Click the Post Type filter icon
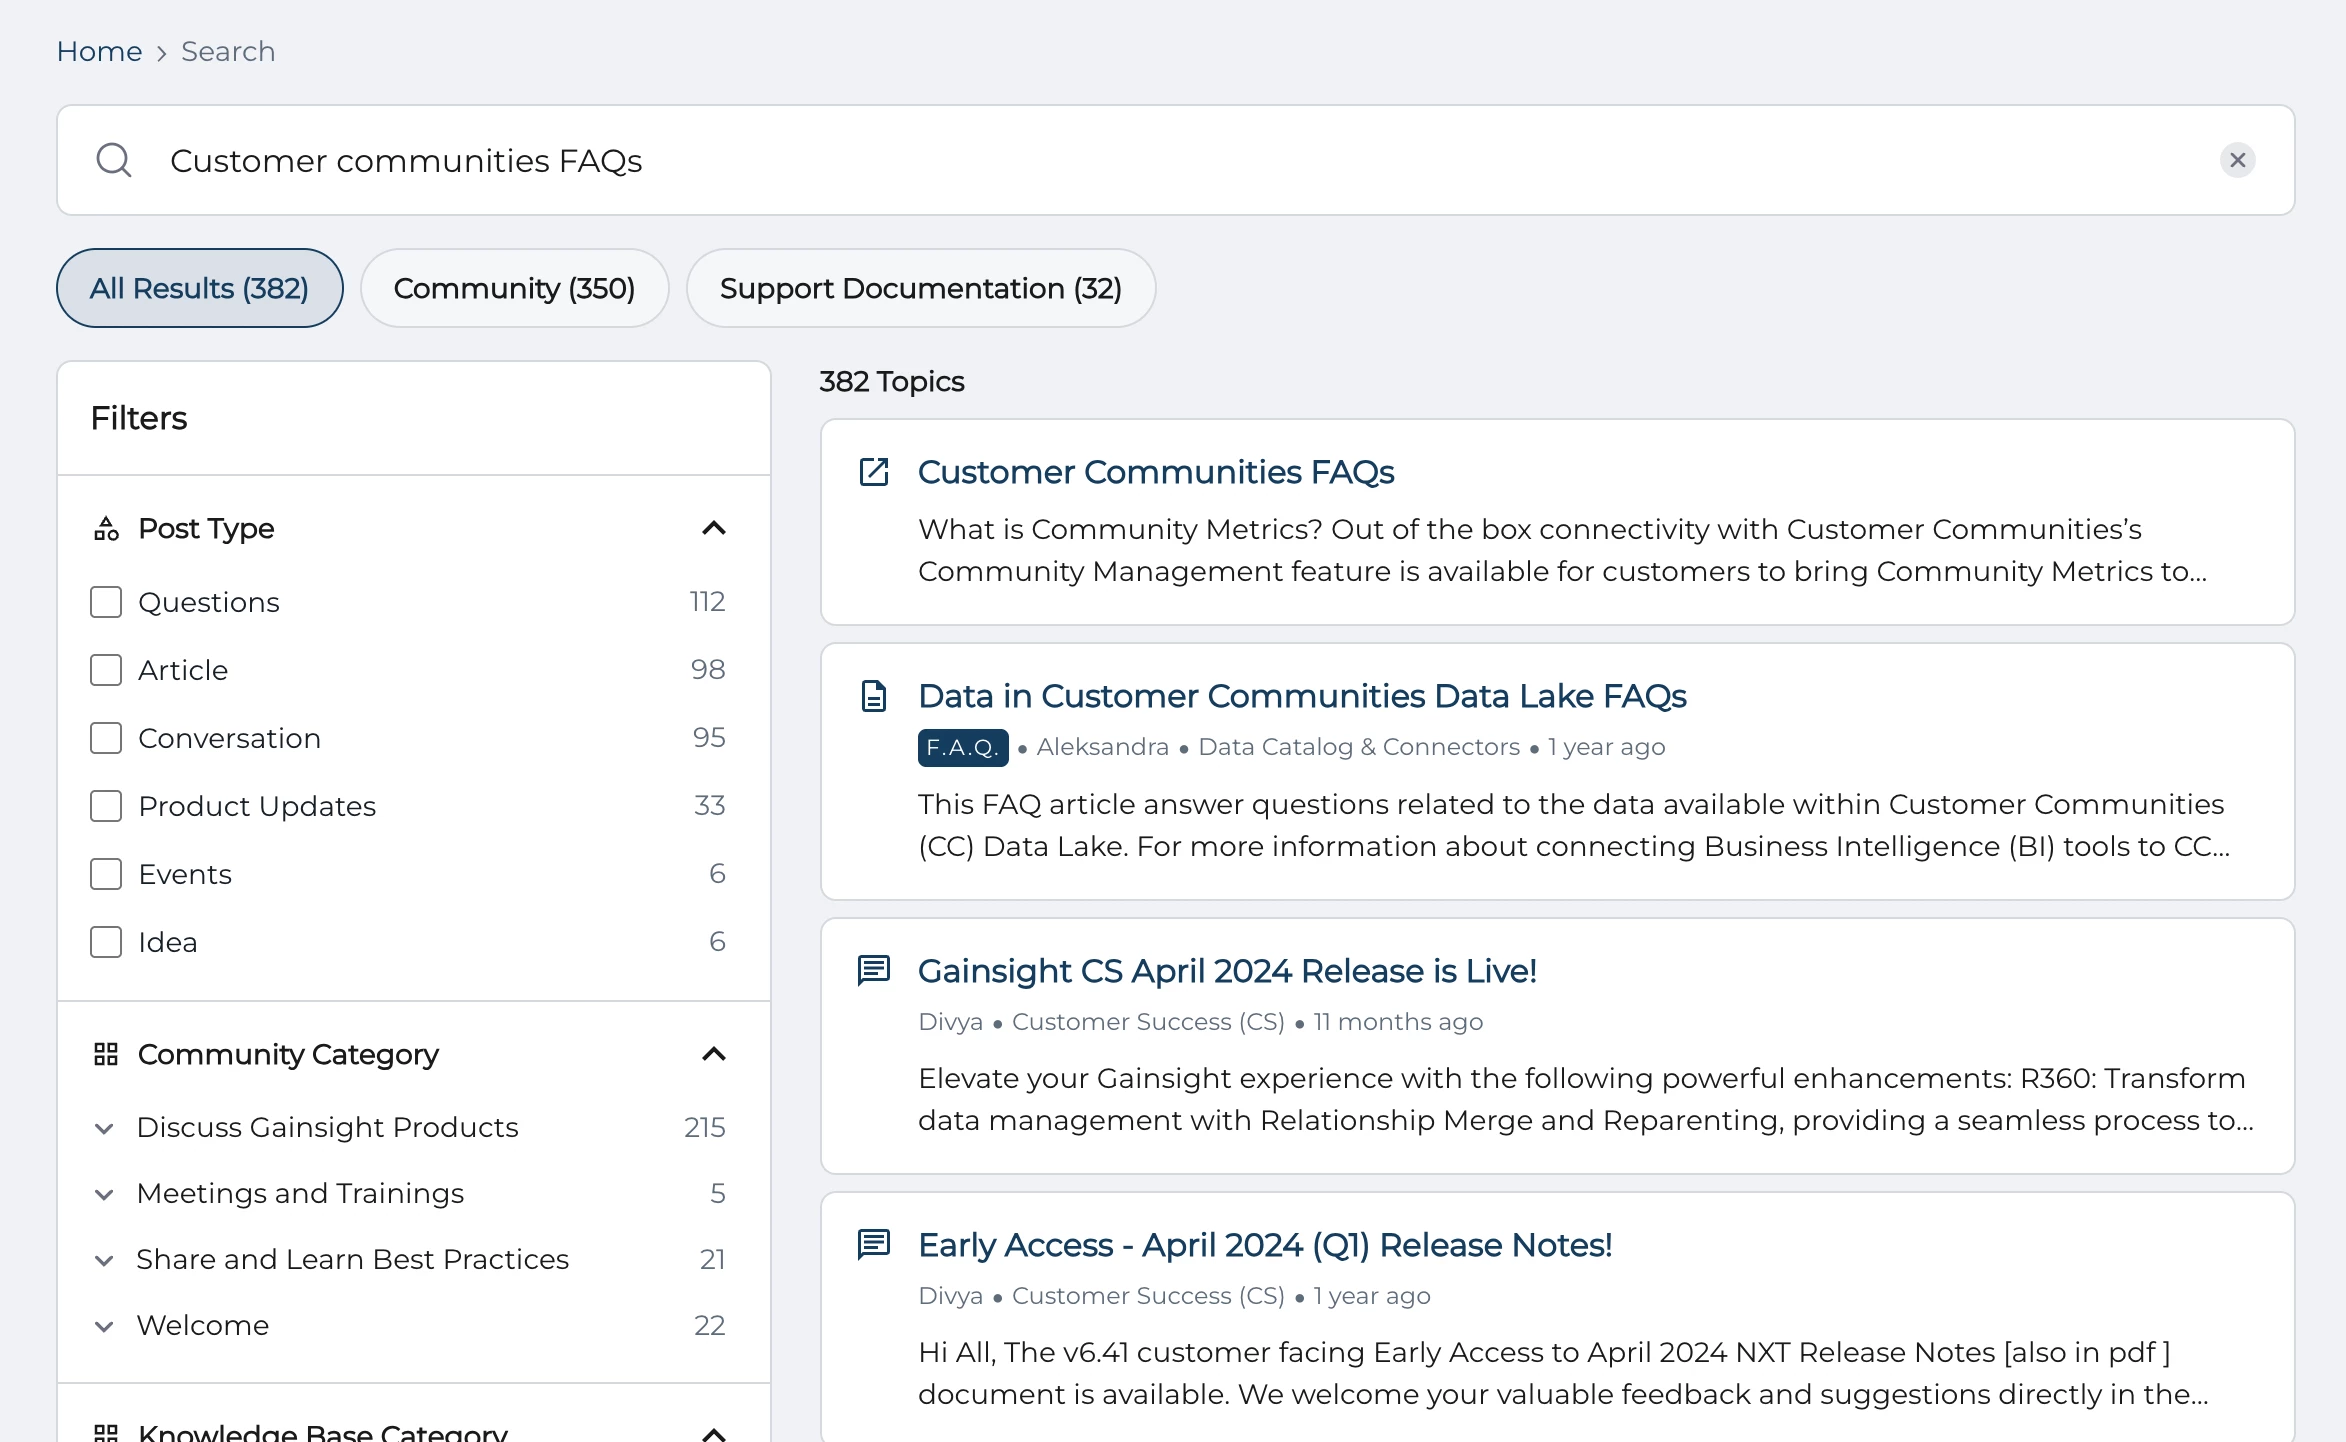Viewport: 2346px width, 1442px height. (106, 528)
